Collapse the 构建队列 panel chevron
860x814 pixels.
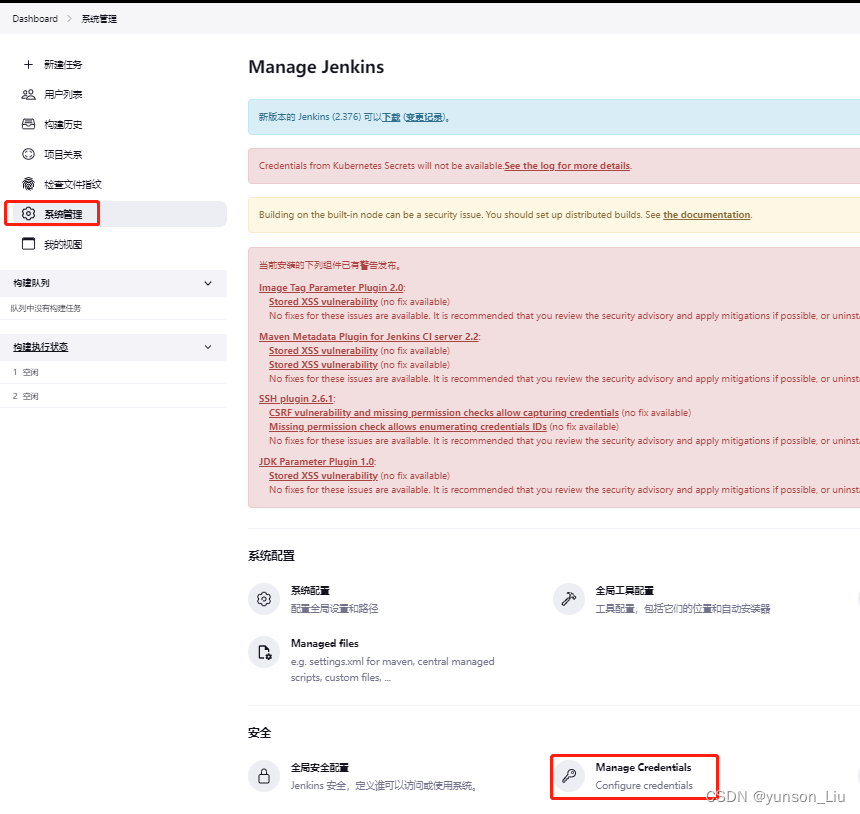coord(208,284)
